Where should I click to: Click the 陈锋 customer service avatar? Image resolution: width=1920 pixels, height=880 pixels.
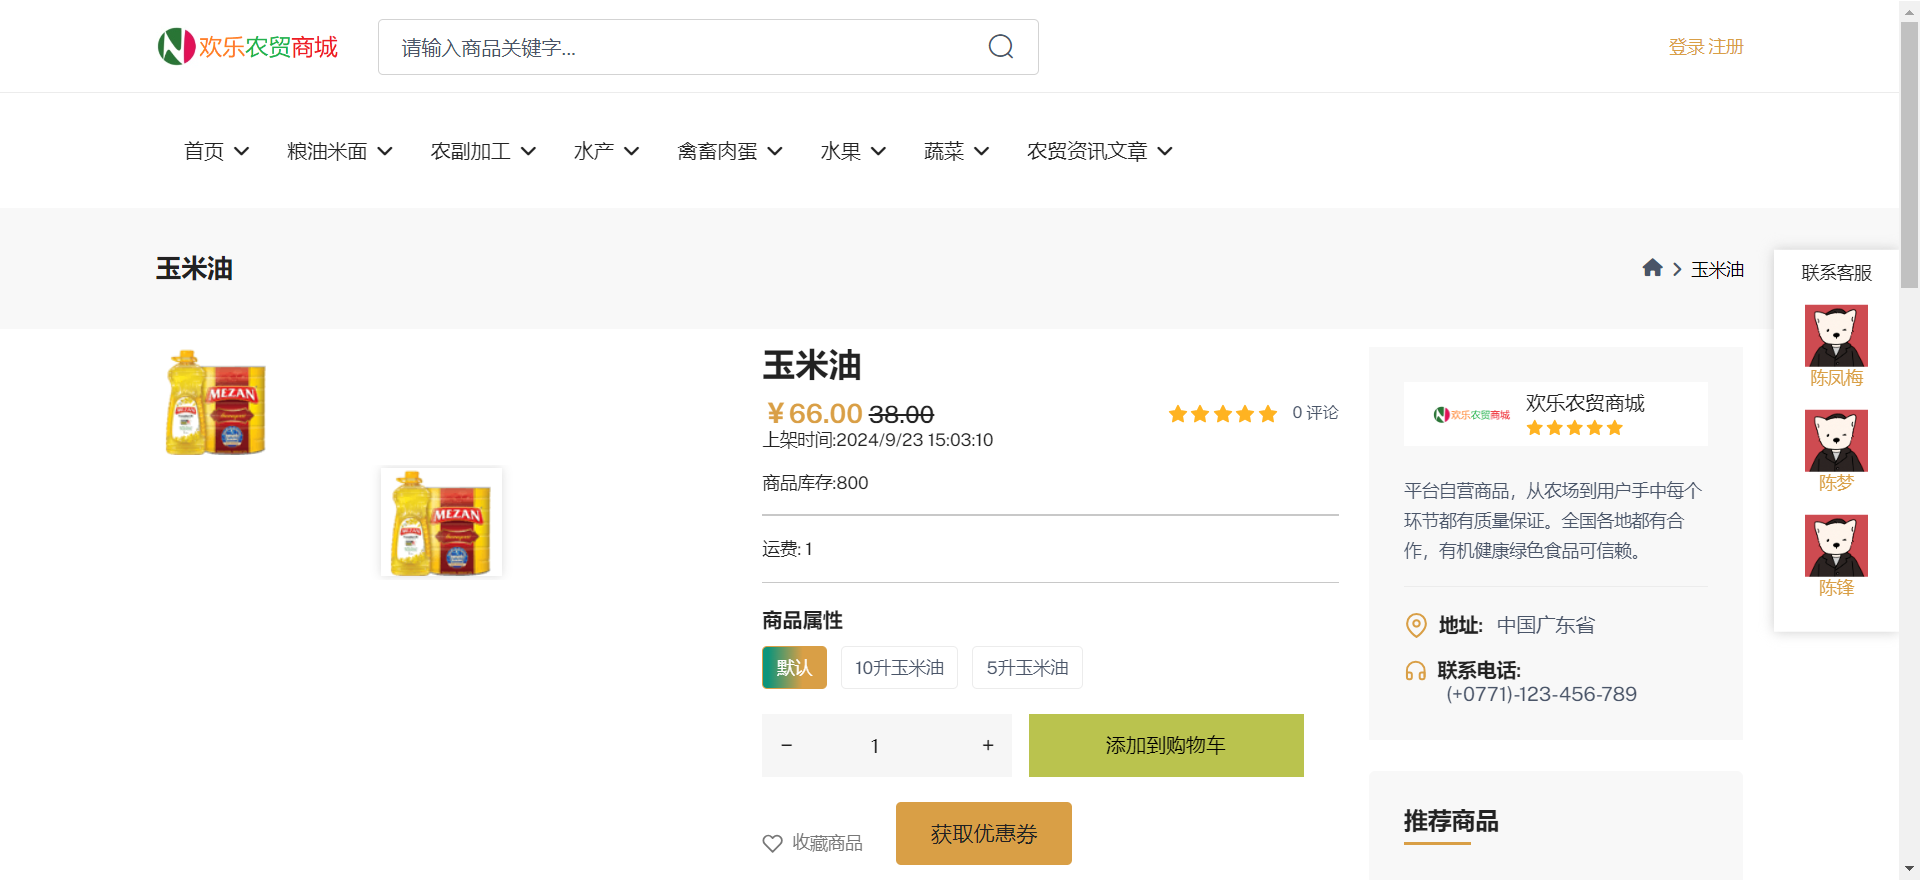point(1836,546)
